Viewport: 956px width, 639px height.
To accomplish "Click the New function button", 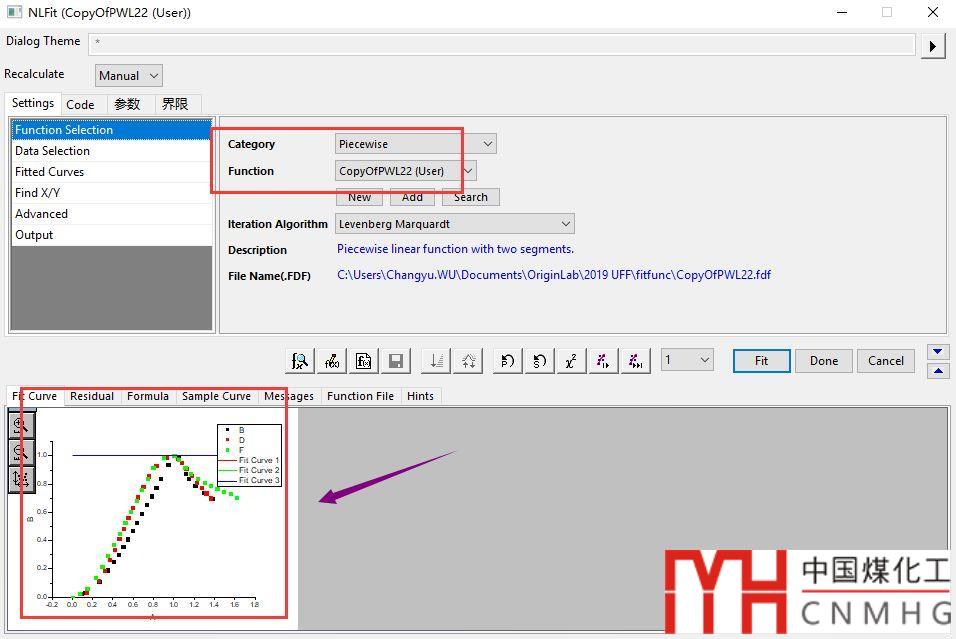I will [x=359, y=197].
